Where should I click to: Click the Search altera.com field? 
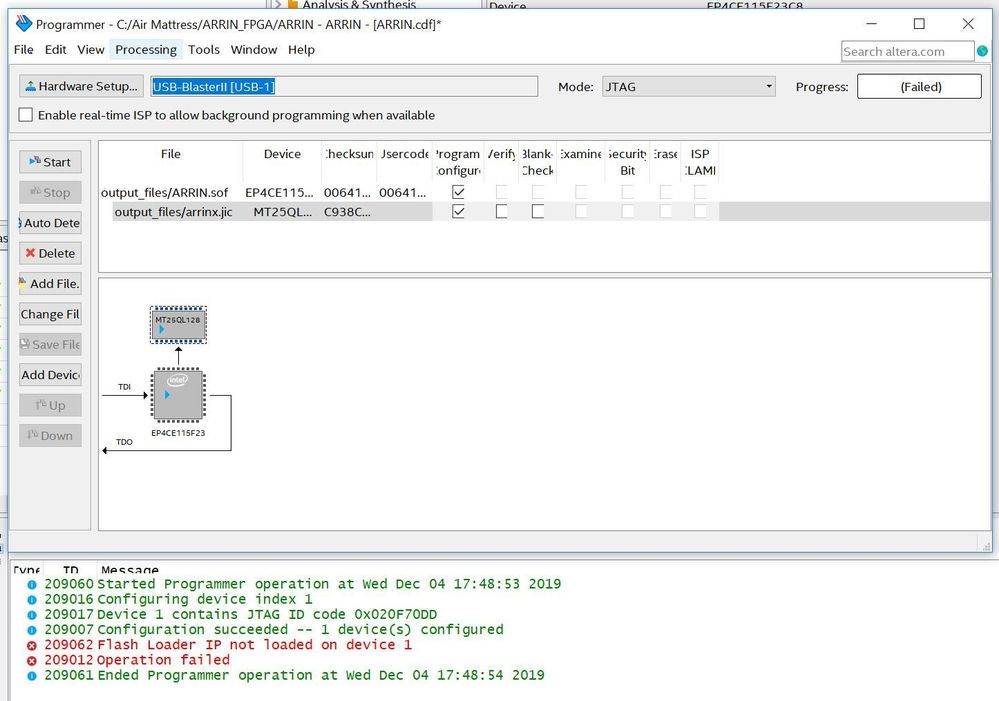pos(907,51)
